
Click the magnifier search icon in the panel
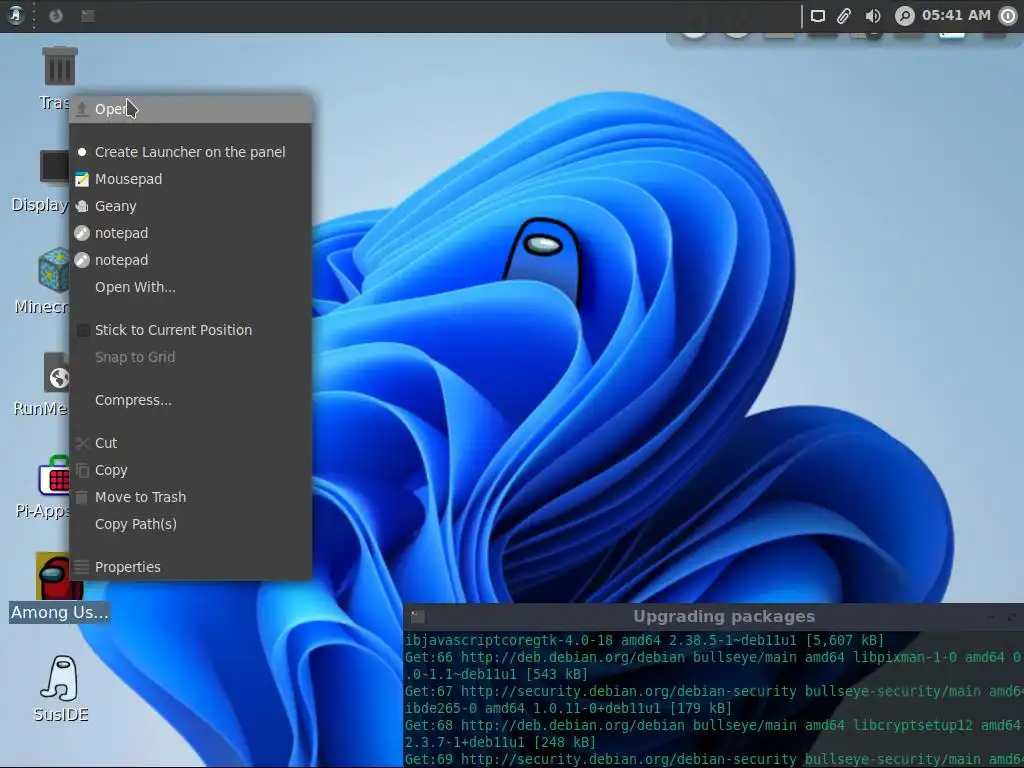(904, 16)
